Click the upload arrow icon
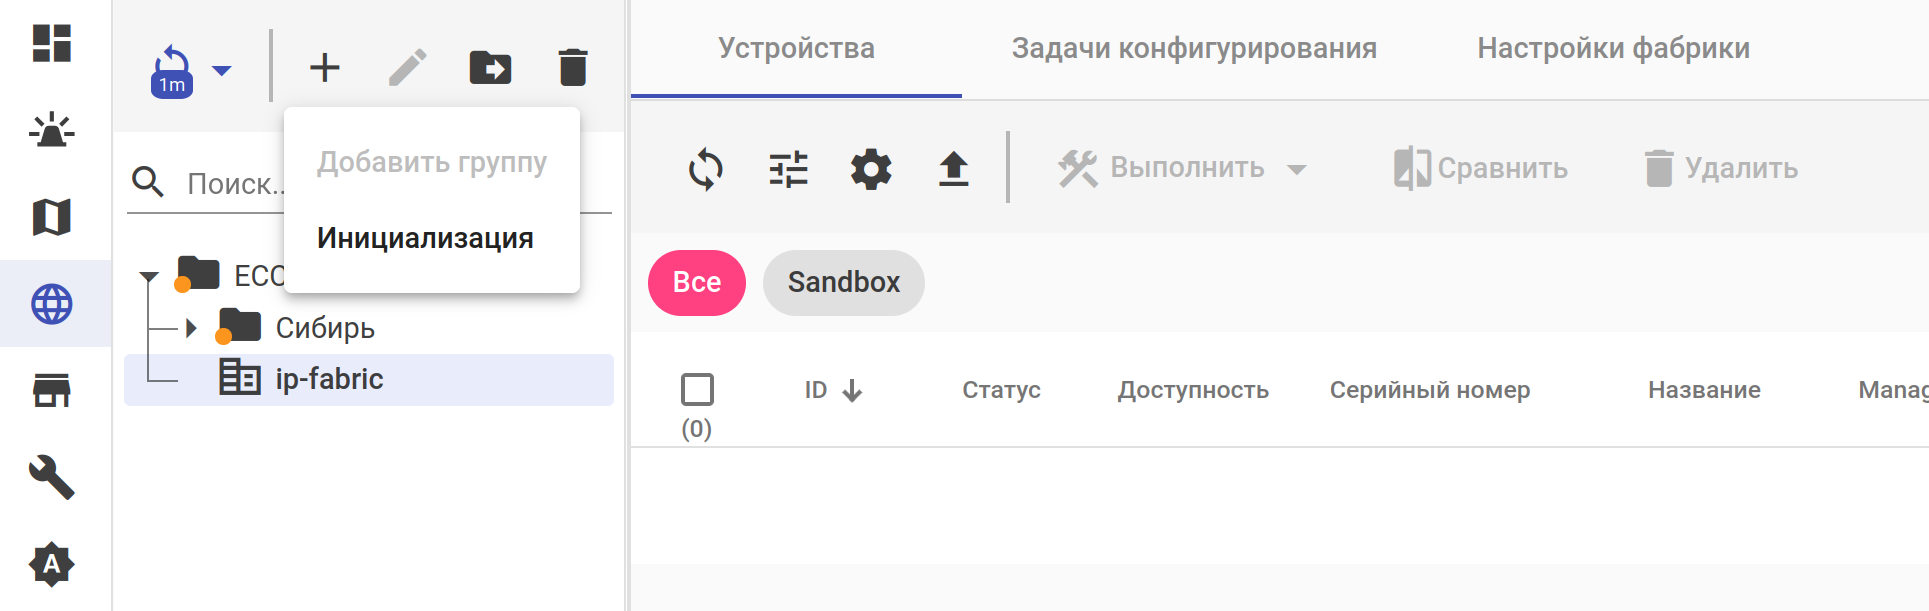1929x611 pixels. tap(954, 169)
